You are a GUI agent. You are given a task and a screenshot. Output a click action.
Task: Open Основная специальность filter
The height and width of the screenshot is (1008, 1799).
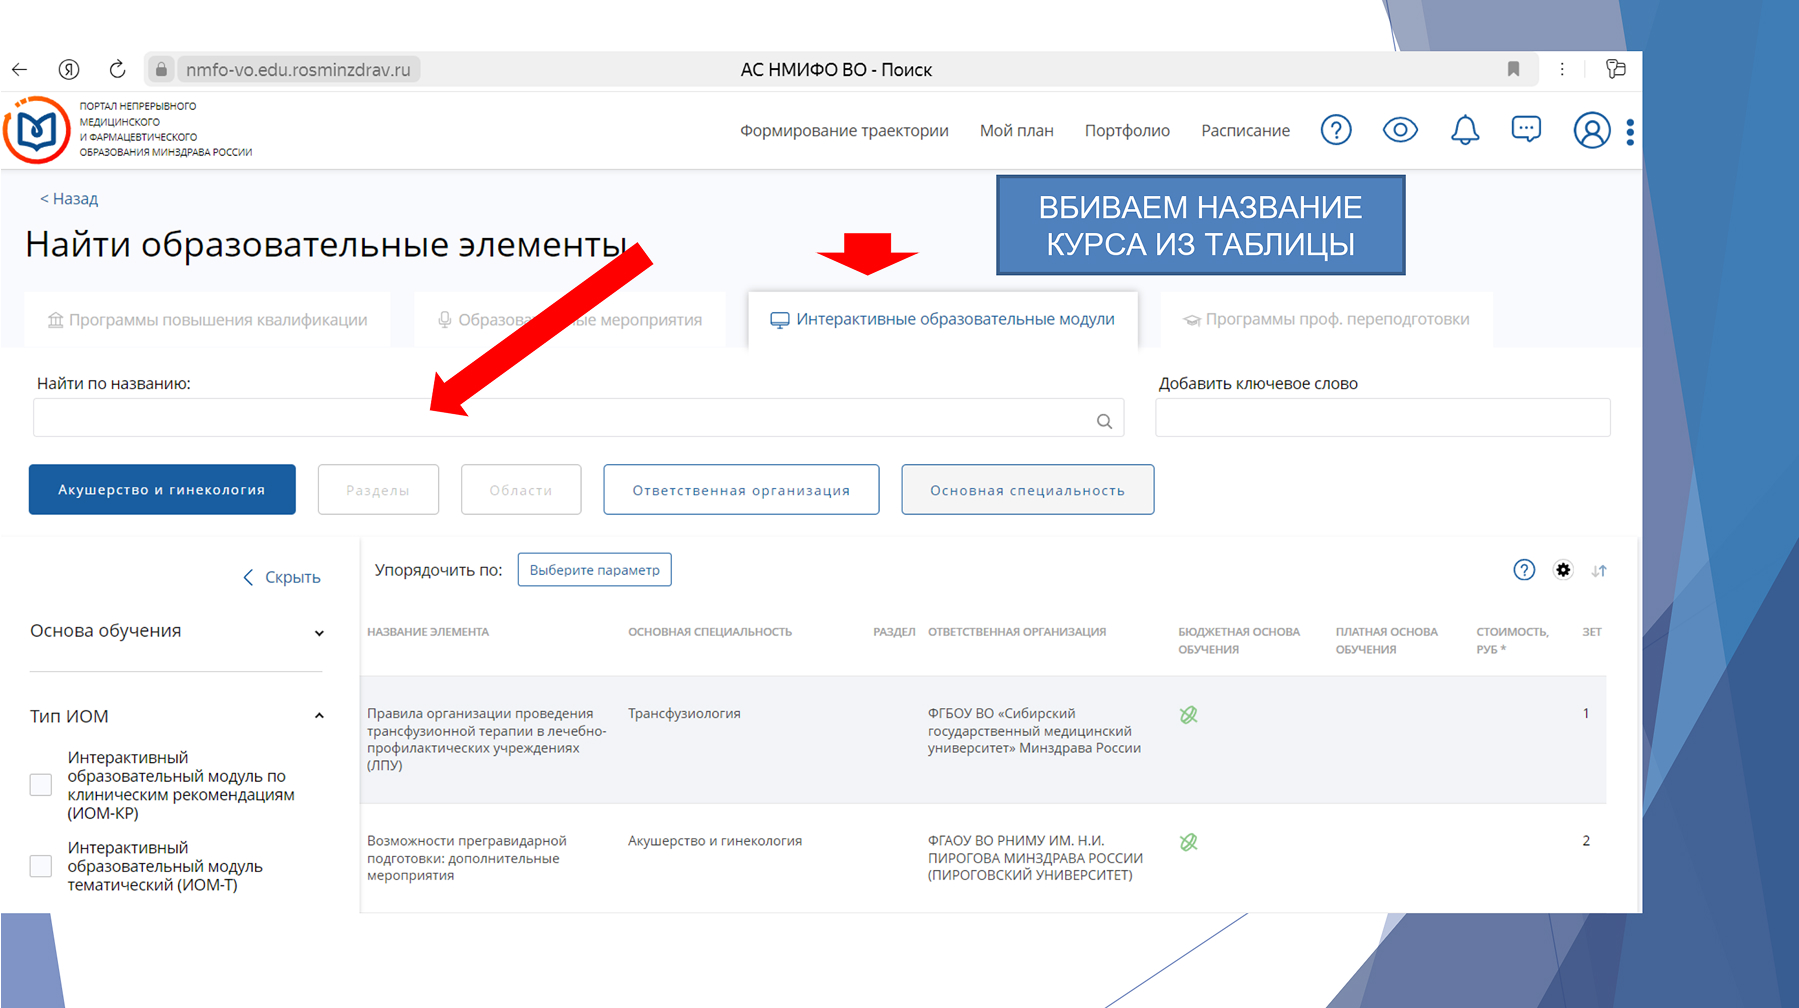pyautogui.click(x=1028, y=490)
